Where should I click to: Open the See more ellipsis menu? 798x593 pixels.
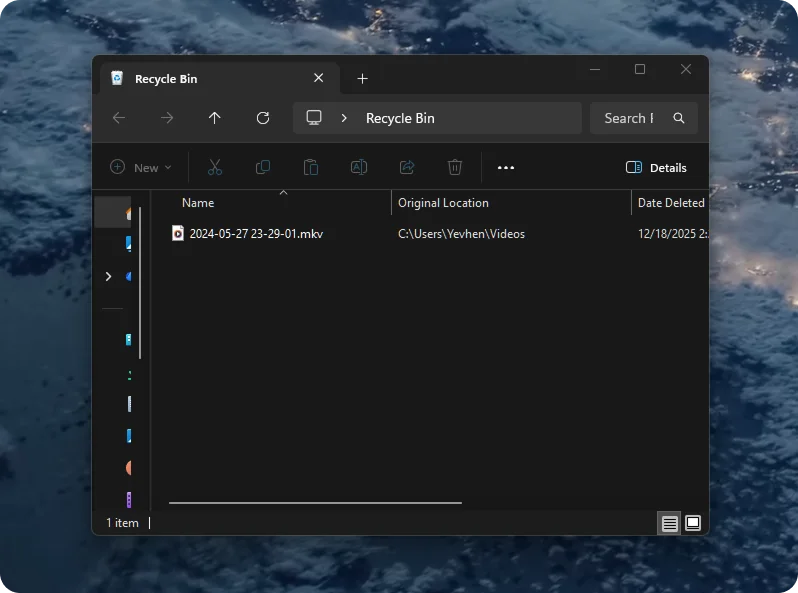506,167
